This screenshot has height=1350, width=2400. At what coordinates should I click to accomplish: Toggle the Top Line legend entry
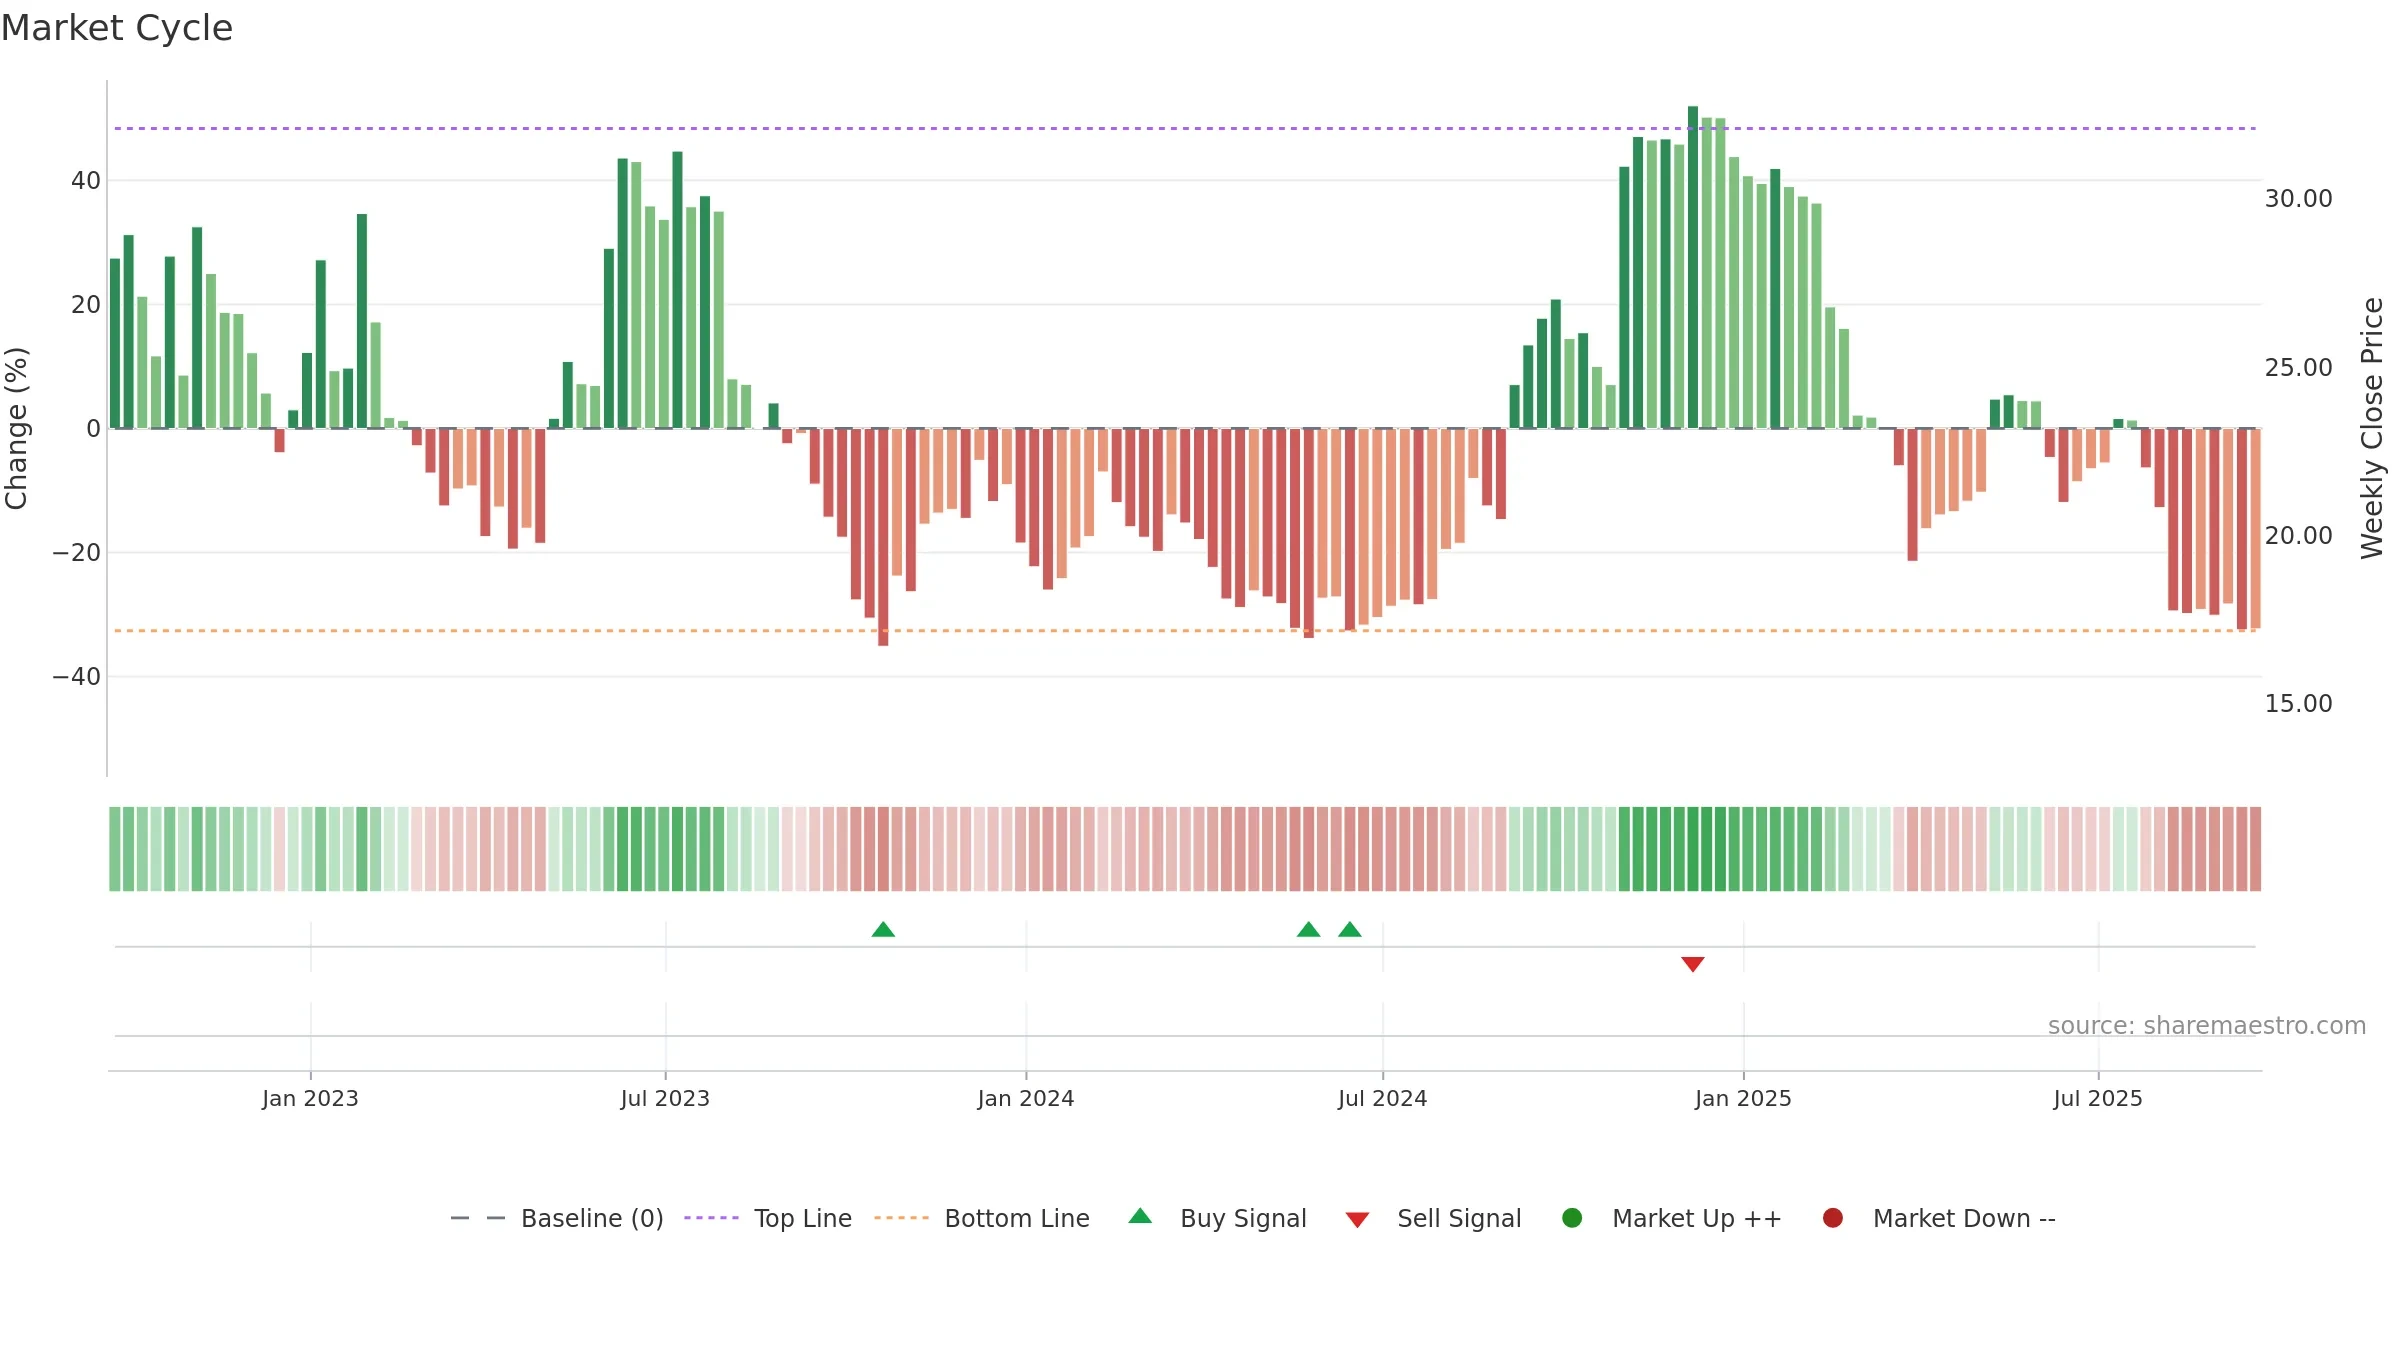[x=768, y=1218]
